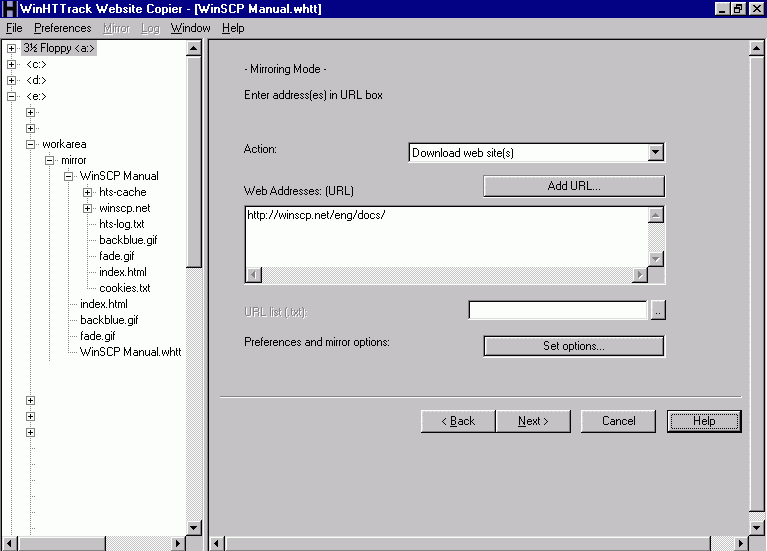Collapse the WinSCP Manual folder

coord(68,176)
